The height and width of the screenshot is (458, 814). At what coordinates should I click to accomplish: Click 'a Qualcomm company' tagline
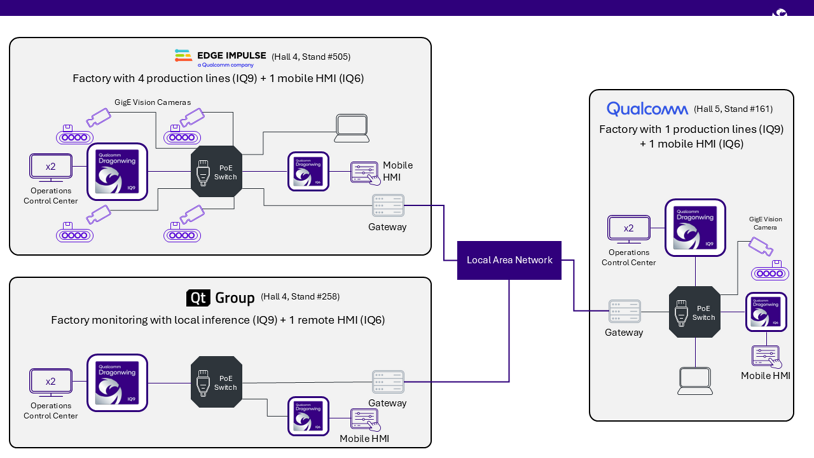[x=225, y=65]
